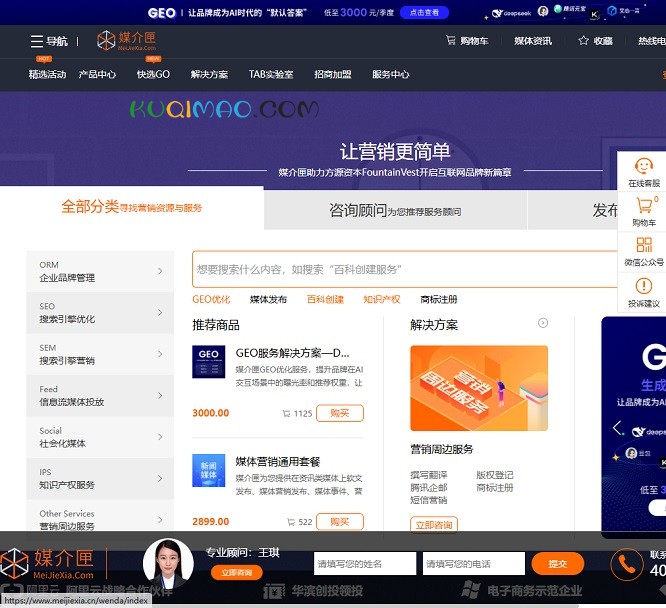
Task: Focus the 请填写您的姓名 name field
Action: click(x=365, y=564)
